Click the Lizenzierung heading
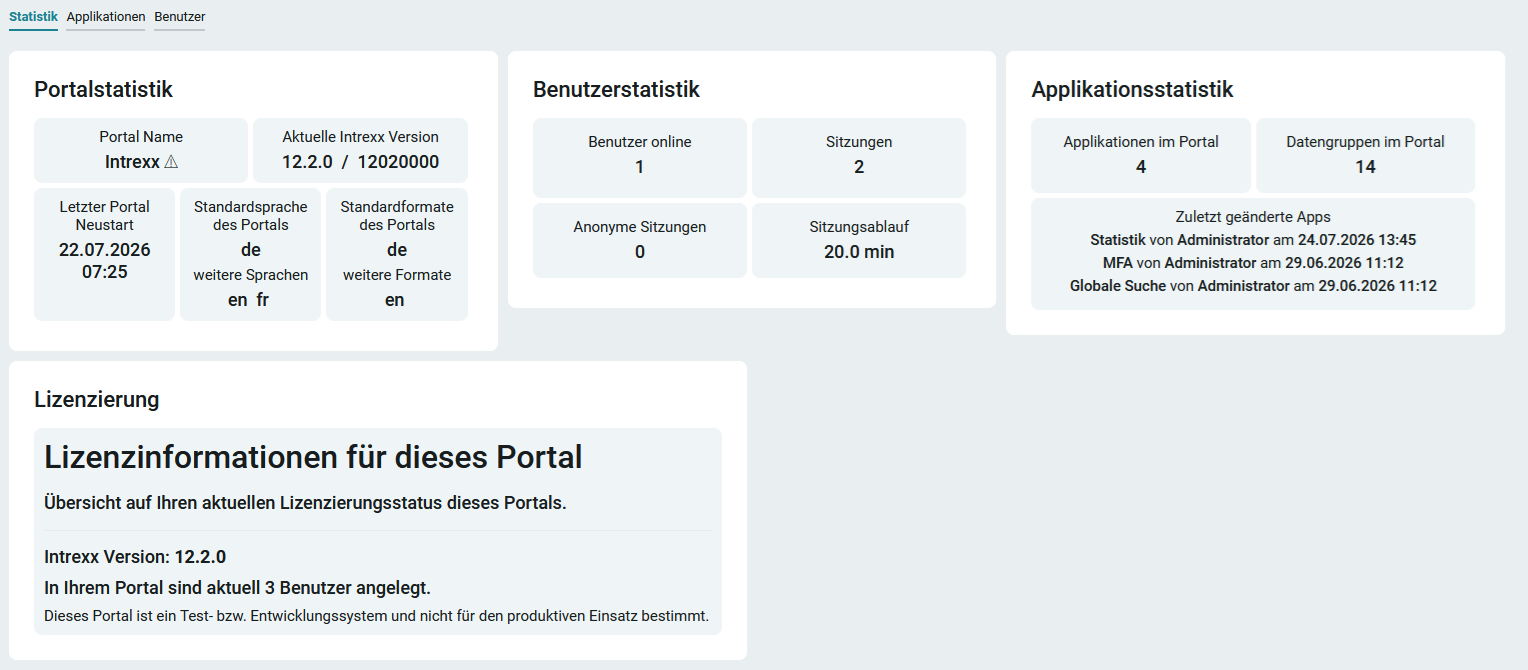The image size is (1528, 670). pos(97,399)
